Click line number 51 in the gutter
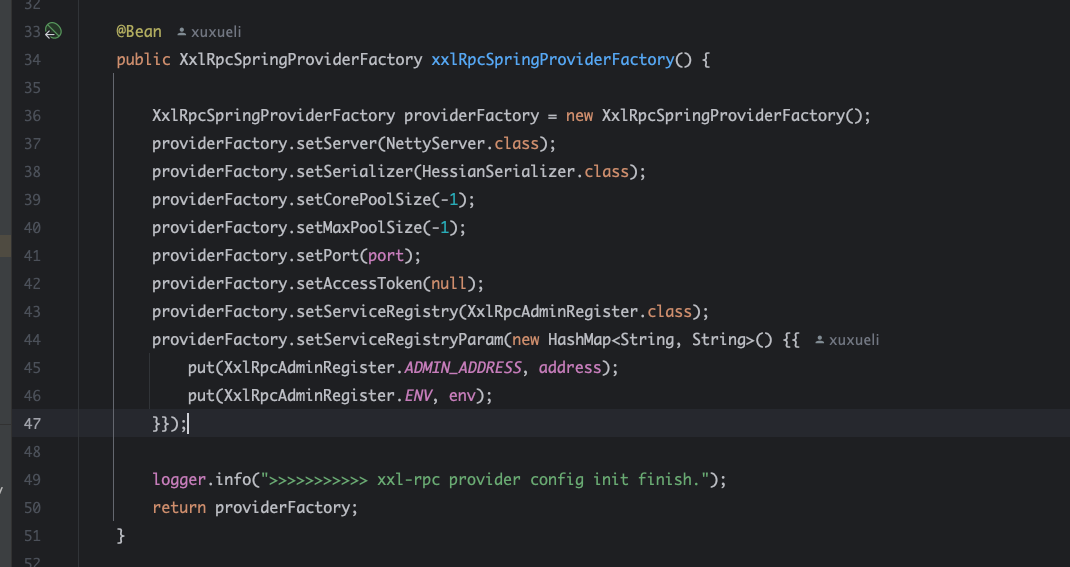 click(31, 536)
